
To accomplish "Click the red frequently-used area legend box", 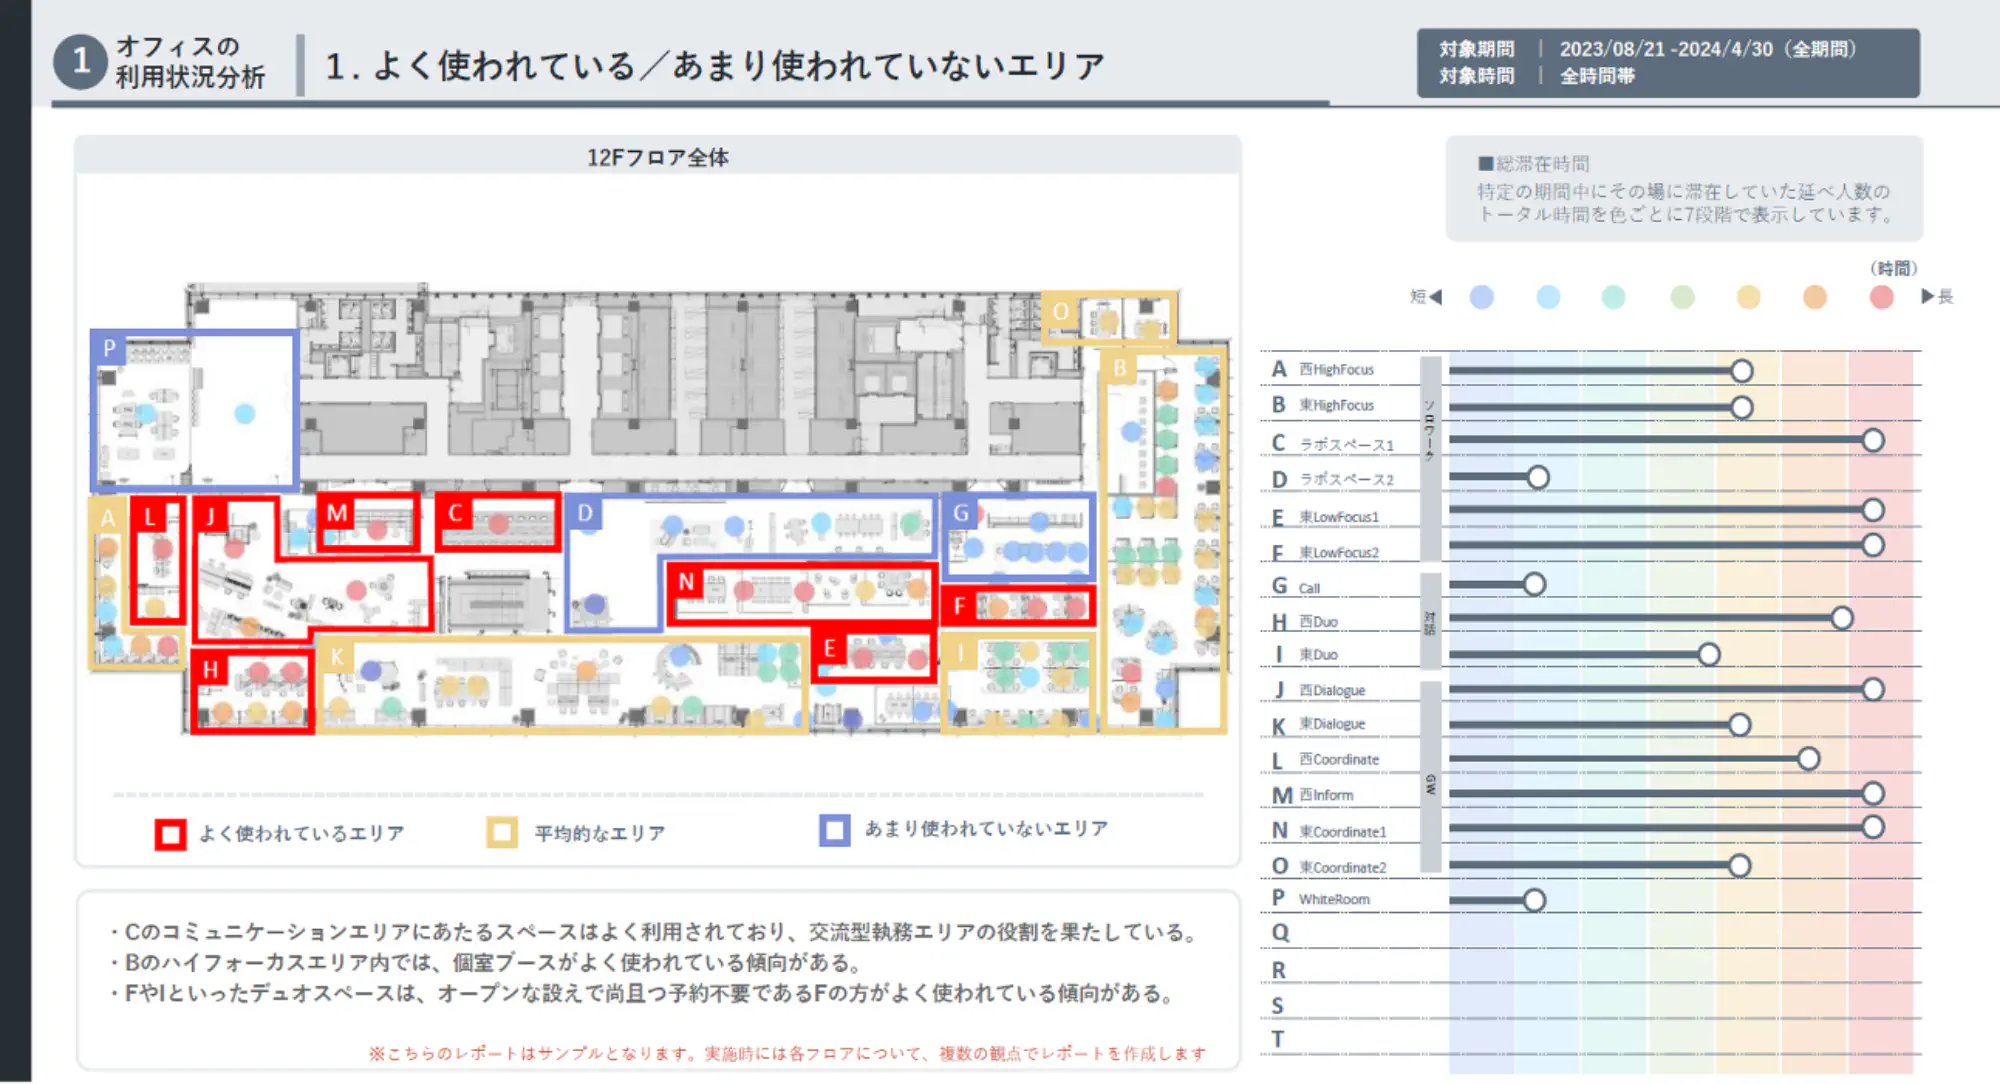I will click(x=171, y=834).
